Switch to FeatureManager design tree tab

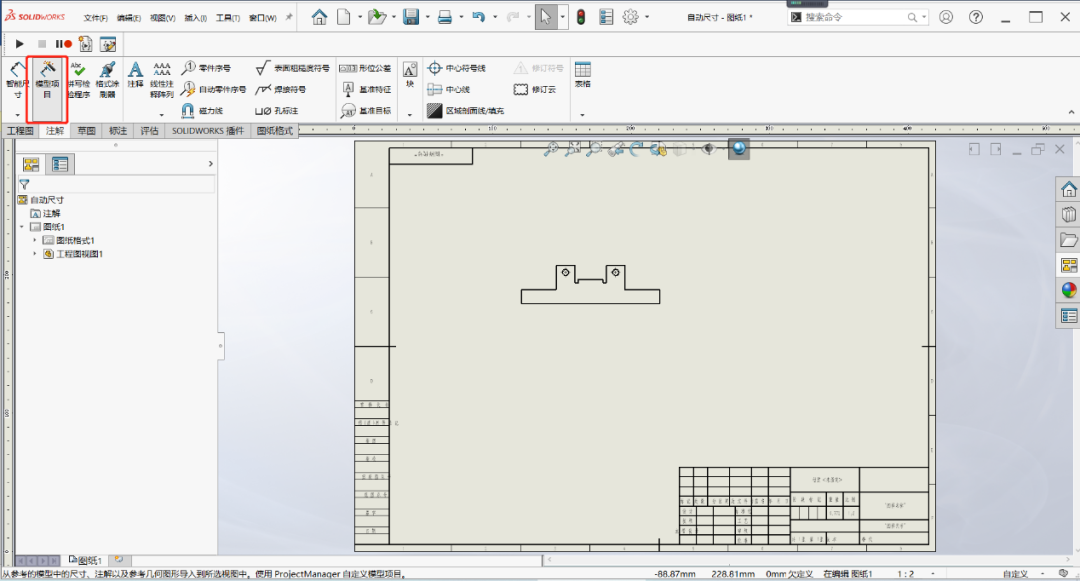tap(31, 164)
